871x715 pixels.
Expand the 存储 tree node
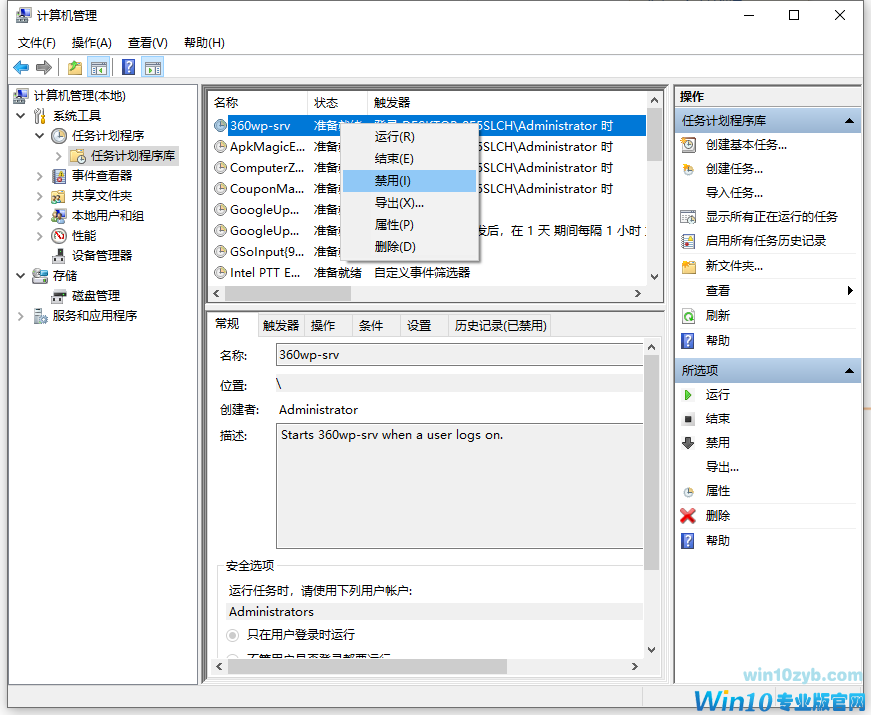[x=22, y=274]
